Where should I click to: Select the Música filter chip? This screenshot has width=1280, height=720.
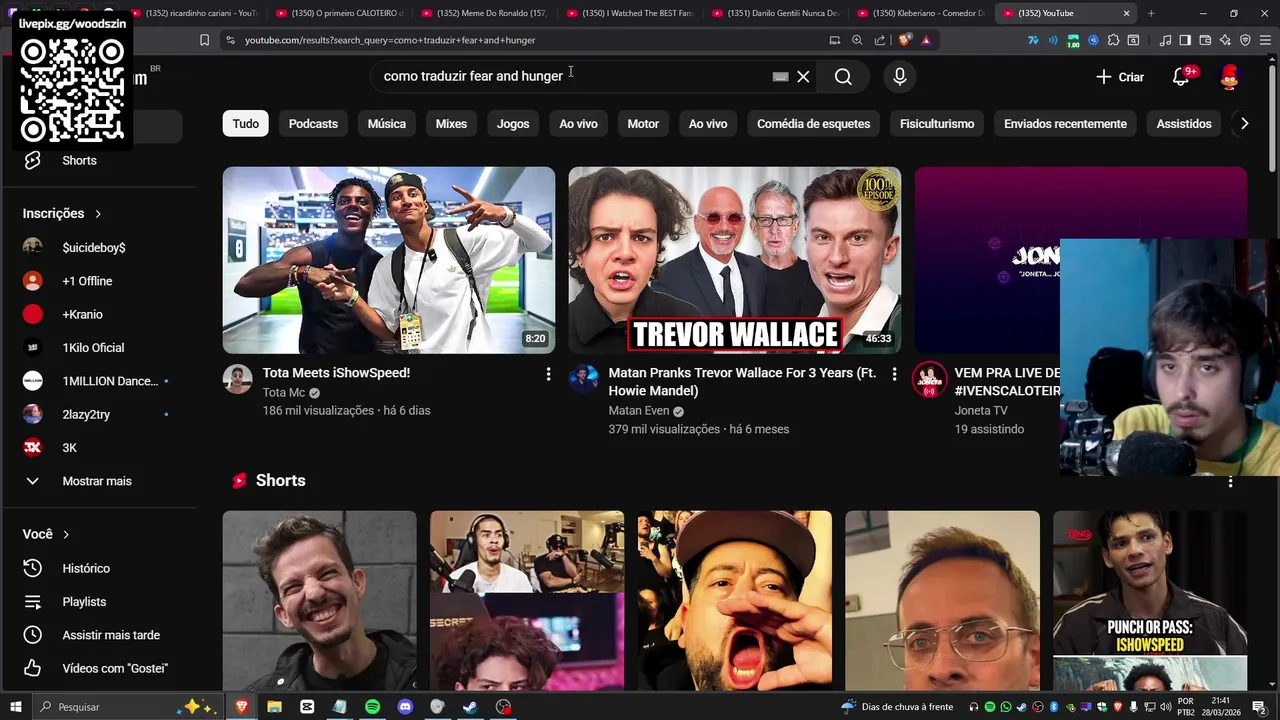386,124
